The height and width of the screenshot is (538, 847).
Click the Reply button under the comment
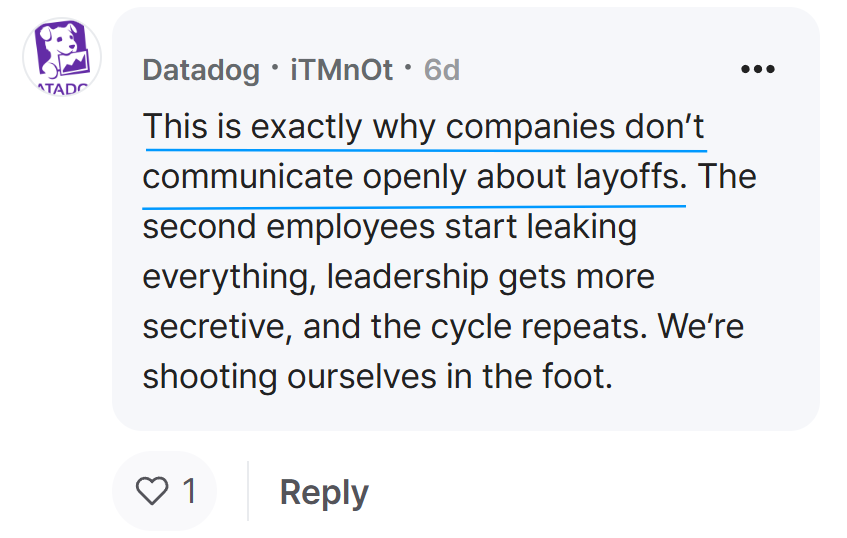pos(324,492)
